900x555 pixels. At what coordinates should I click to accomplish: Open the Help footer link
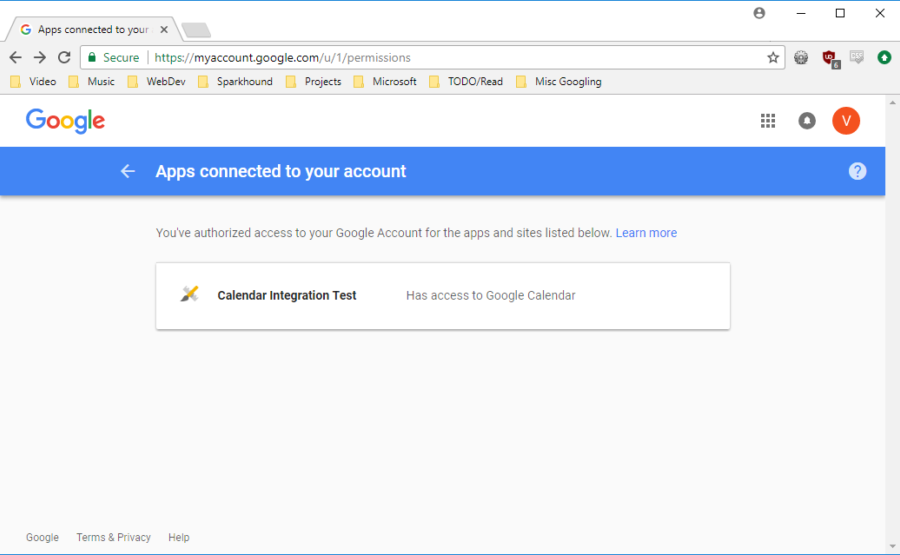(x=179, y=537)
